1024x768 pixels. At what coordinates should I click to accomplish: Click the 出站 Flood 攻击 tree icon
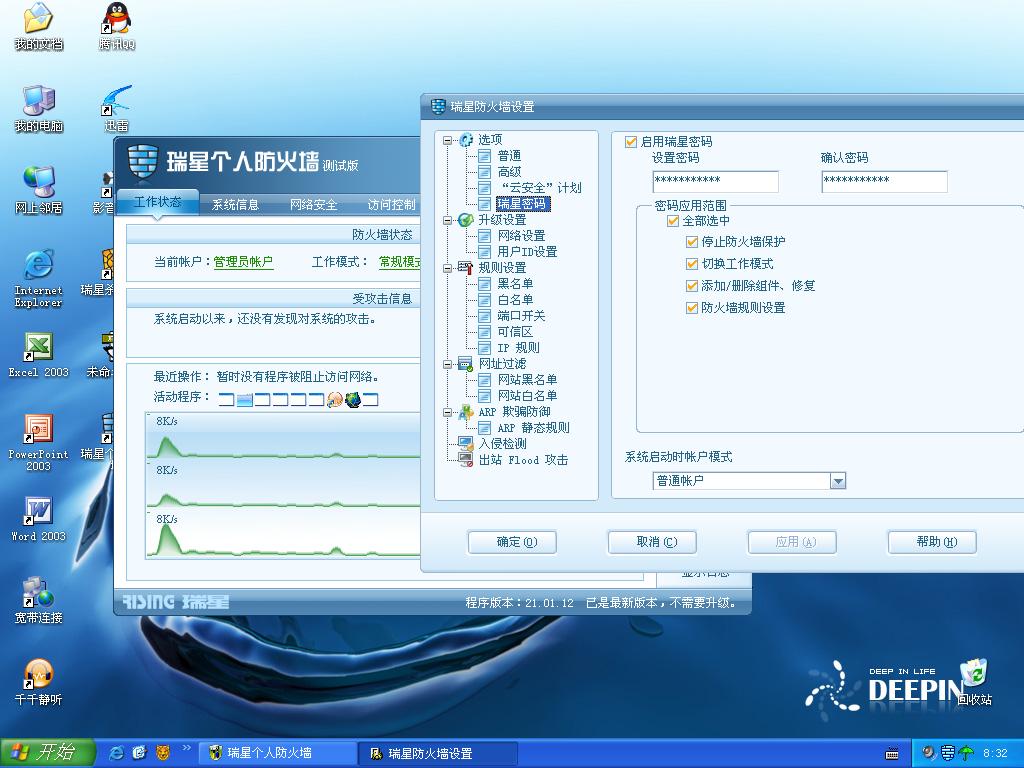pyautogui.click(x=466, y=460)
